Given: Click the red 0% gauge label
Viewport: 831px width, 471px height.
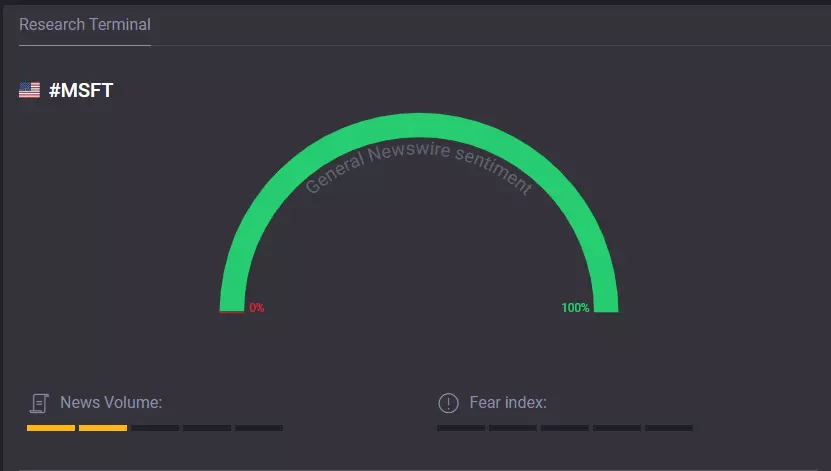Looking at the screenshot, I should [257, 308].
